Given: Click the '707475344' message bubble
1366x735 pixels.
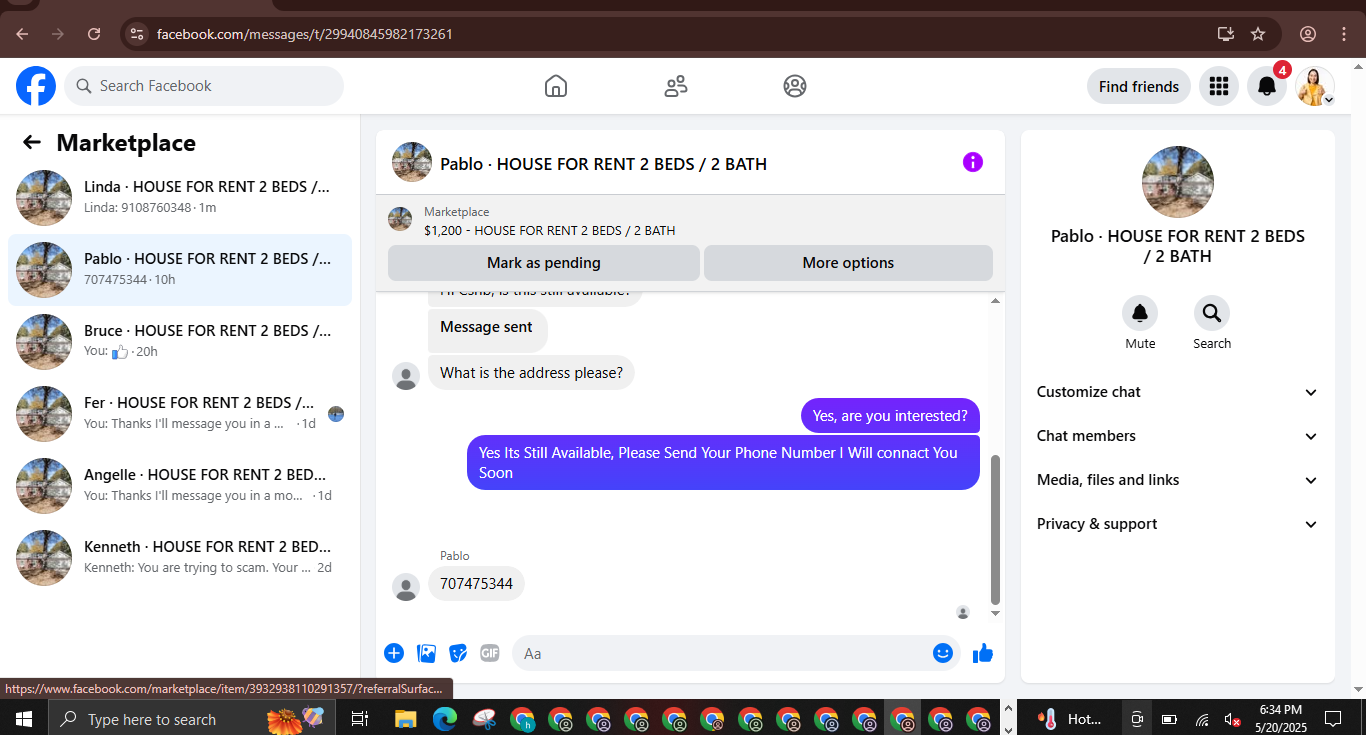Looking at the screenshot, I should tap(476, 584).
